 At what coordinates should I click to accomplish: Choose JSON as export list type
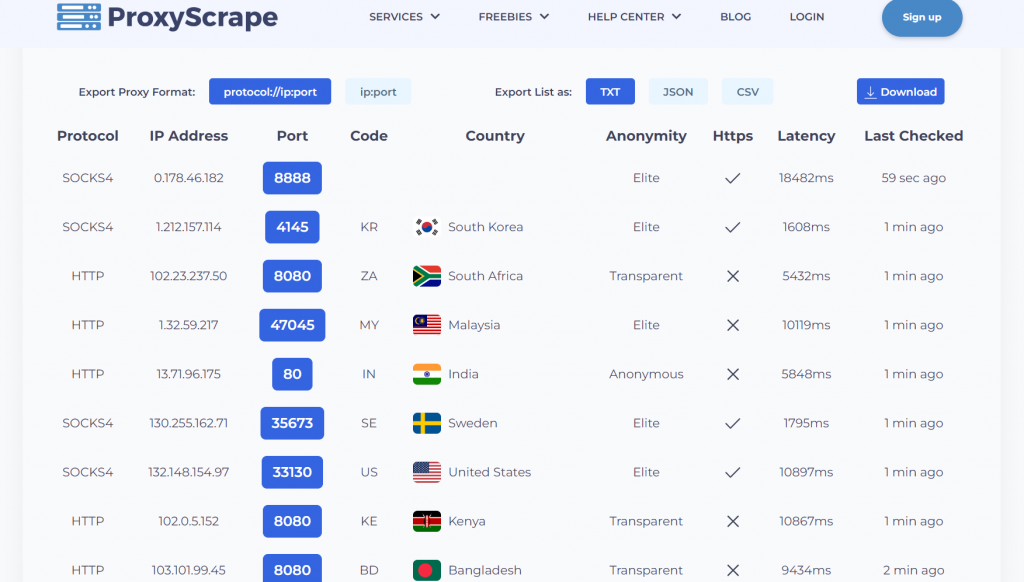pyautogui.click(x=678, y=91)
